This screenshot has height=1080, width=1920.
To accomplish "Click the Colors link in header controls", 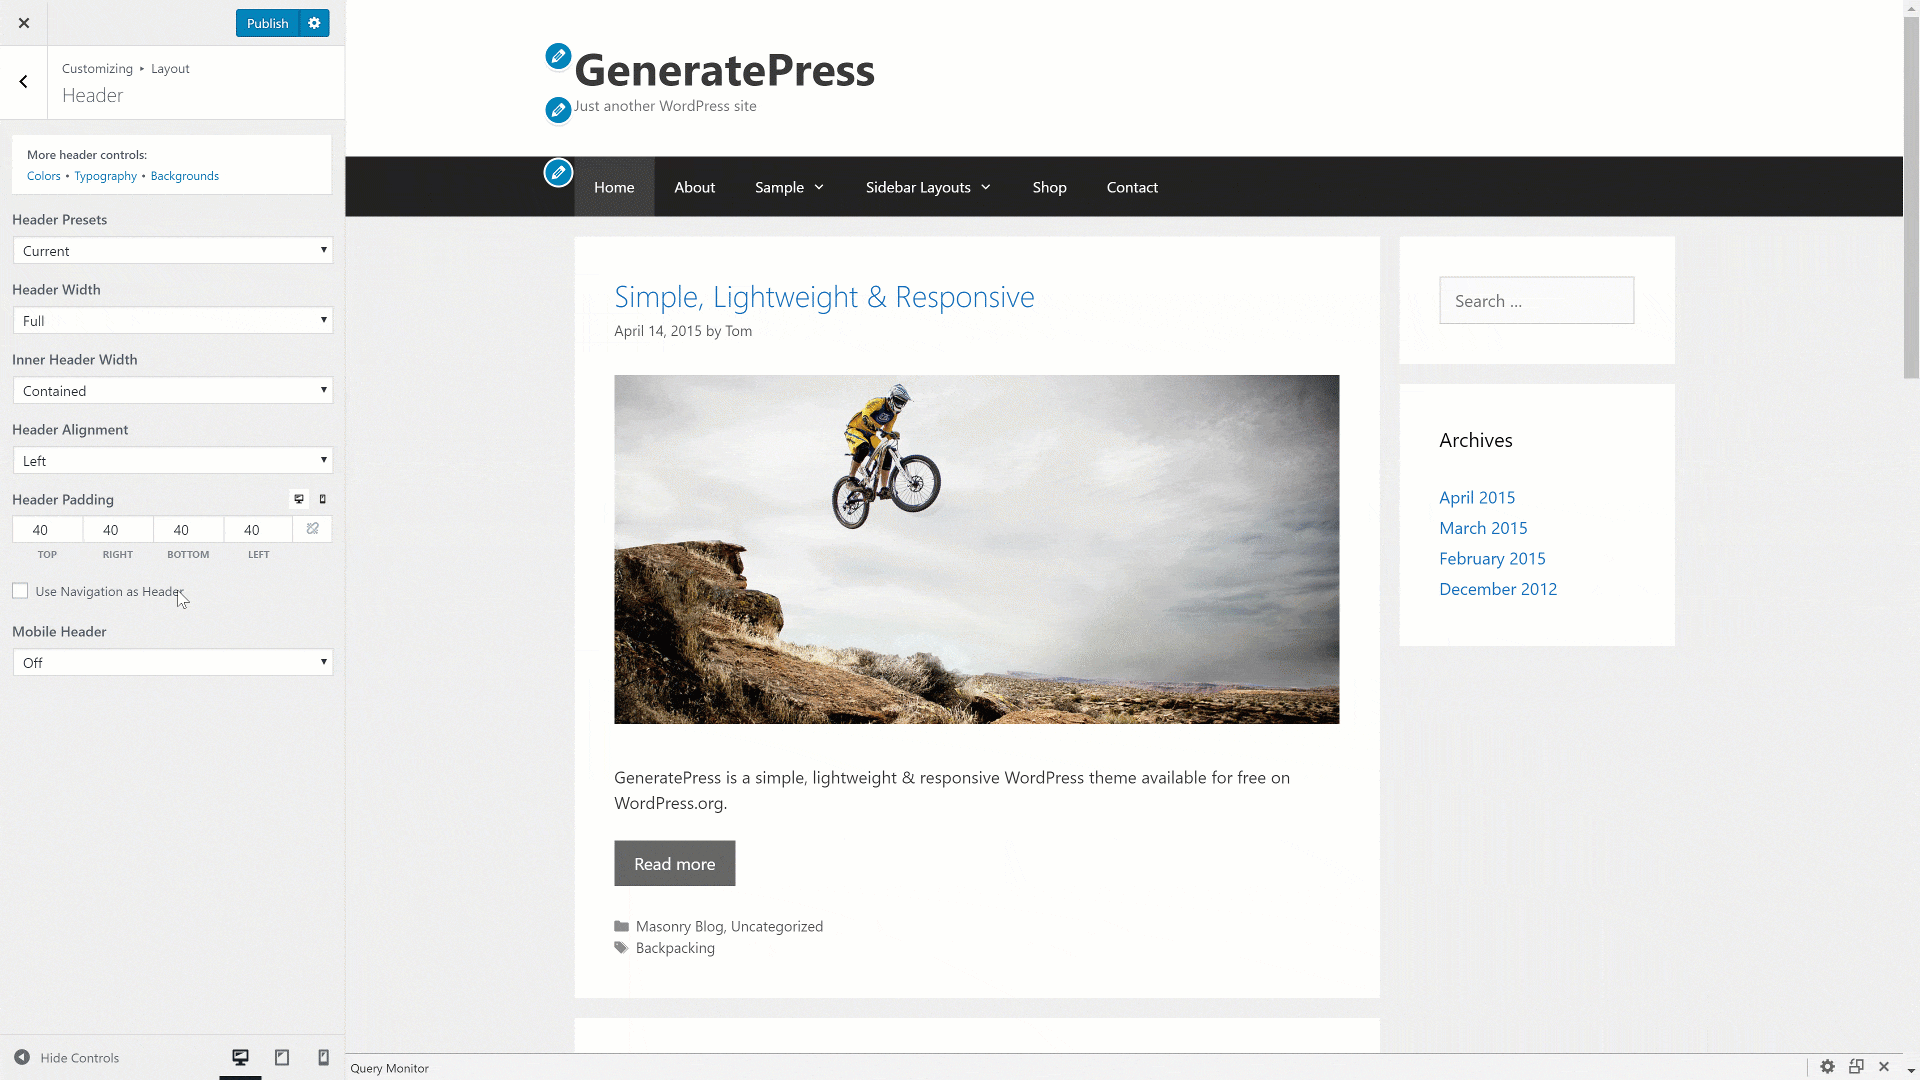I will [x=42, y=175].
